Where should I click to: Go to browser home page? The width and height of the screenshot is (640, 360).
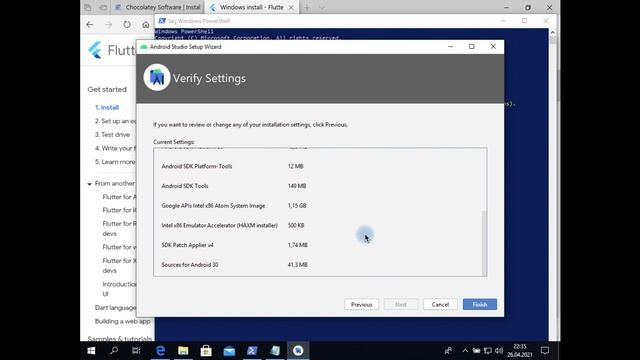(x=146, y=24)
